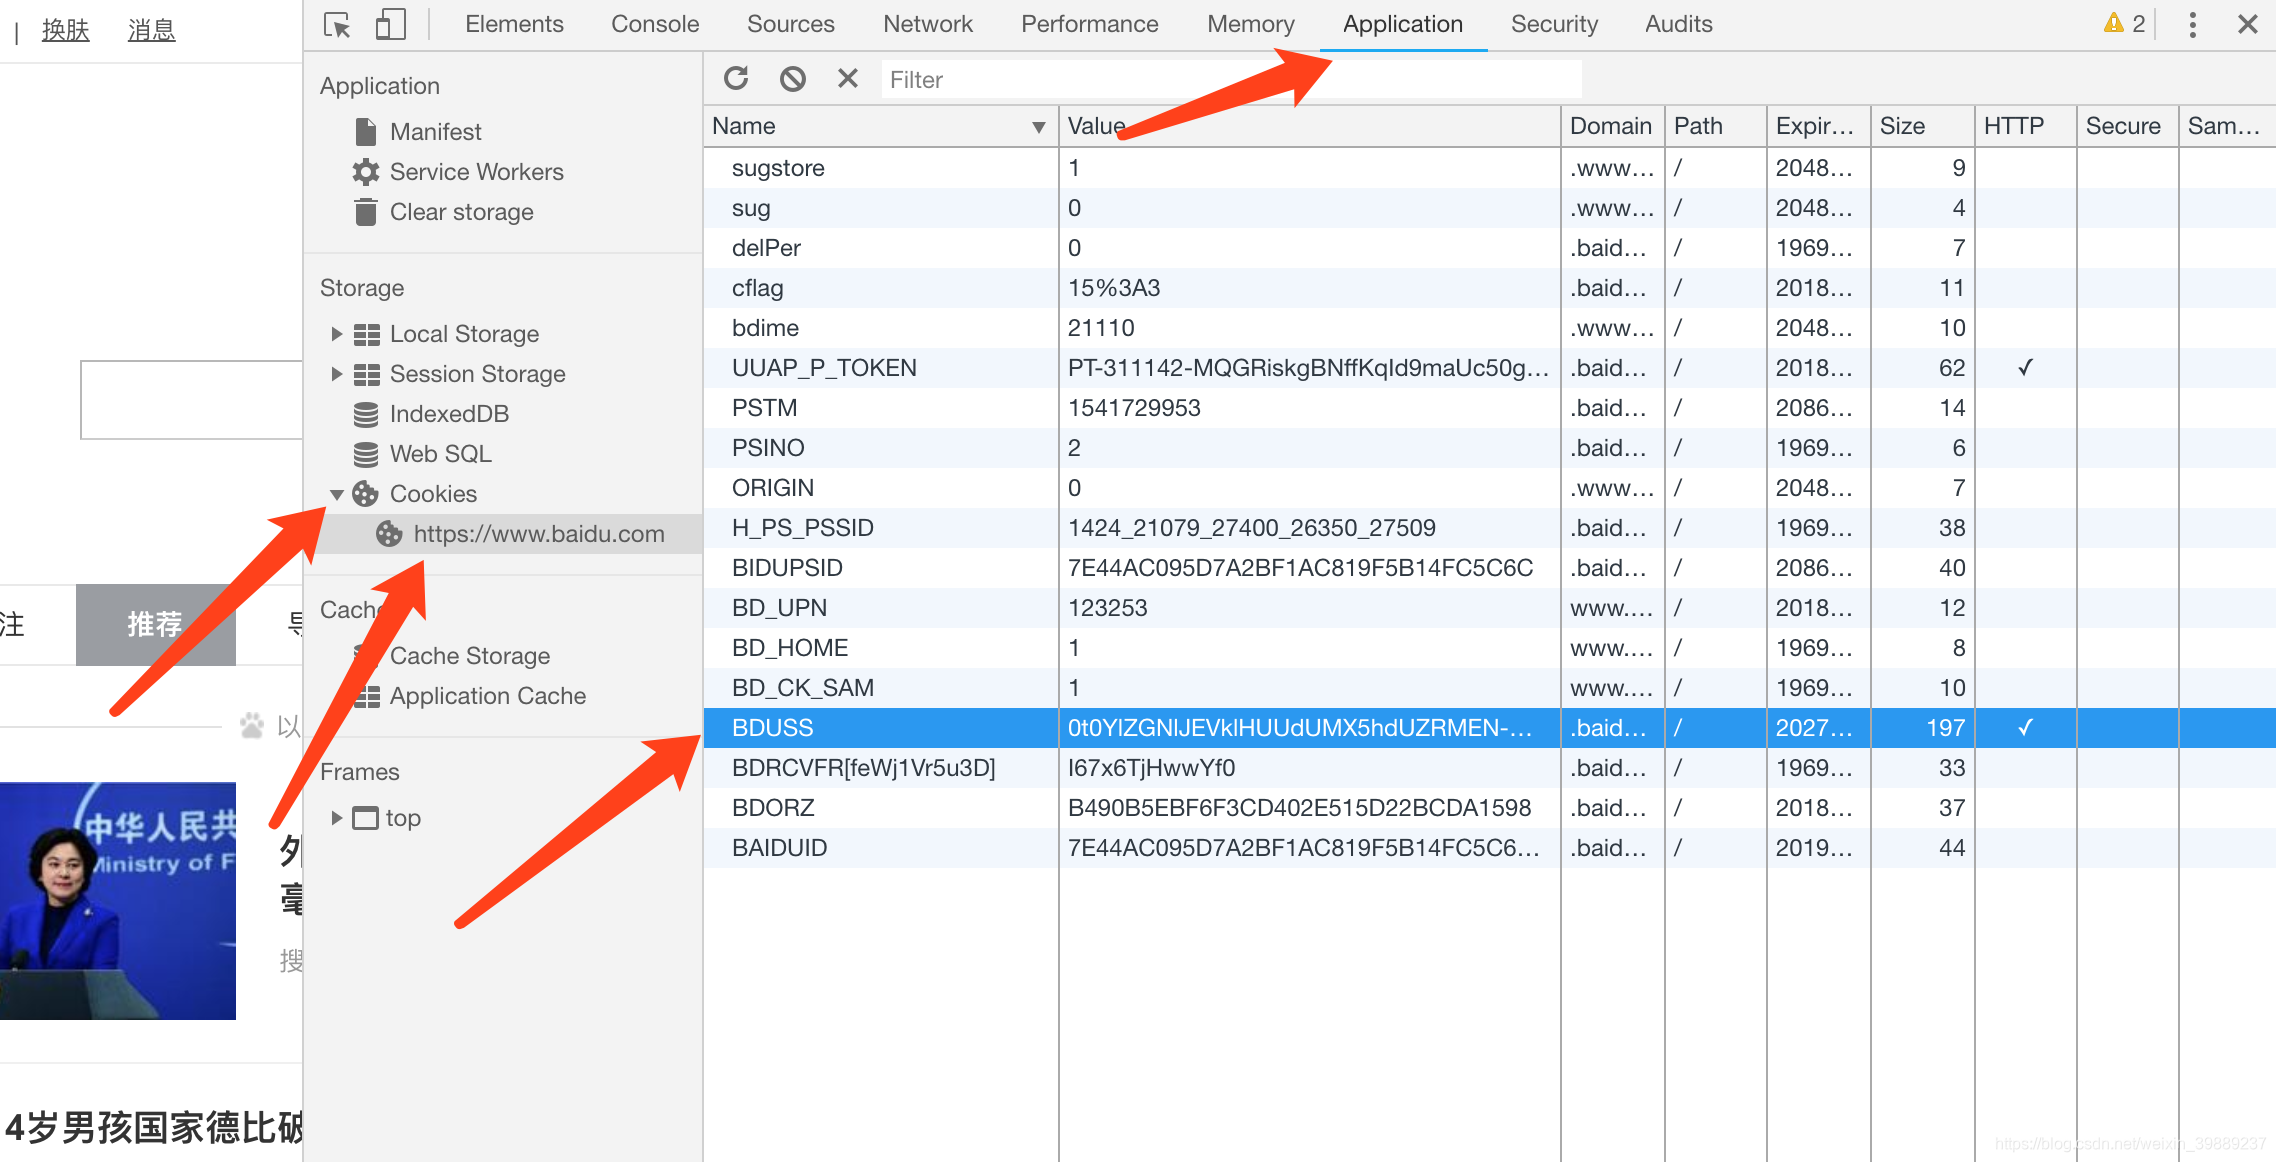The width and height of the screenshot is (2276, 1162).
Task: Expand the Local Storage tree node
Action: pyautogui.click(x=337, y=334)
